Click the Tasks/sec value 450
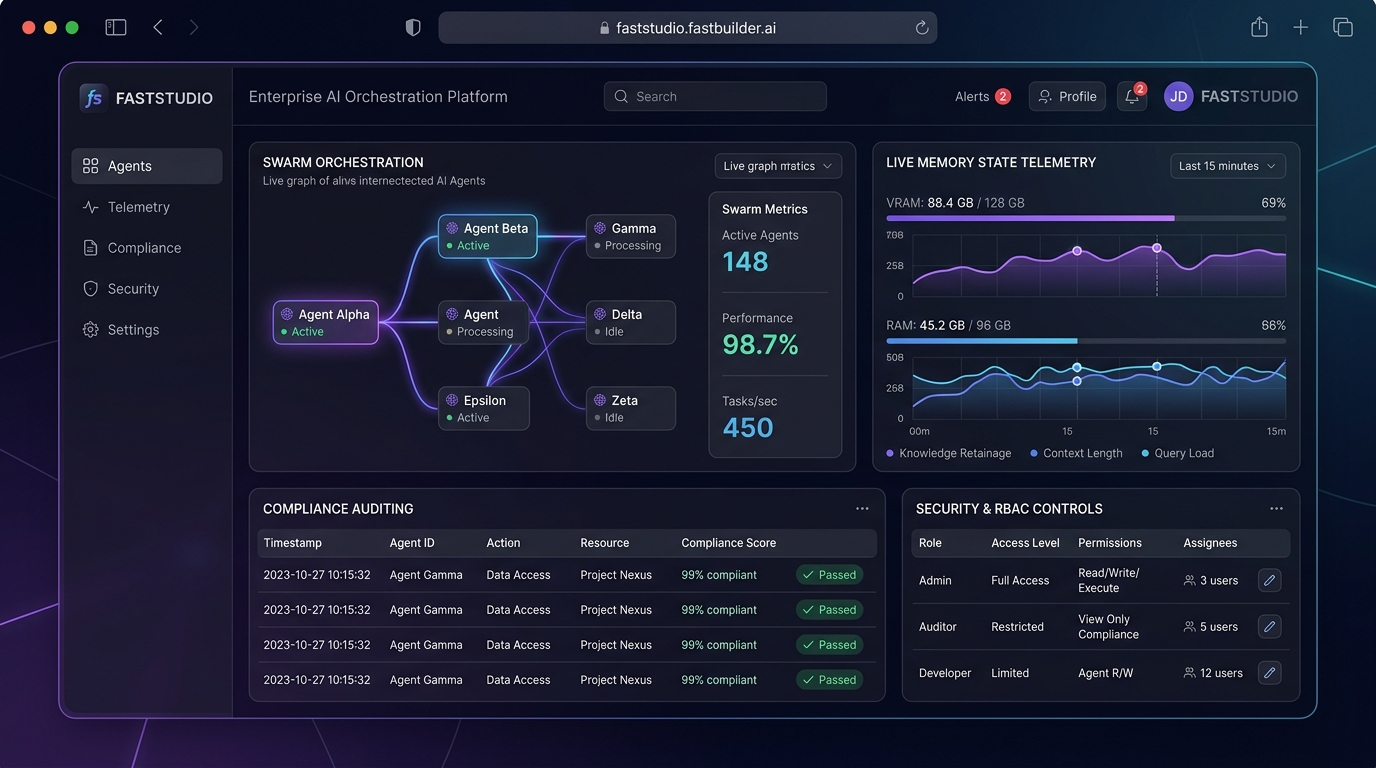Screen dimensions: 1376x768 pos(748,428)
